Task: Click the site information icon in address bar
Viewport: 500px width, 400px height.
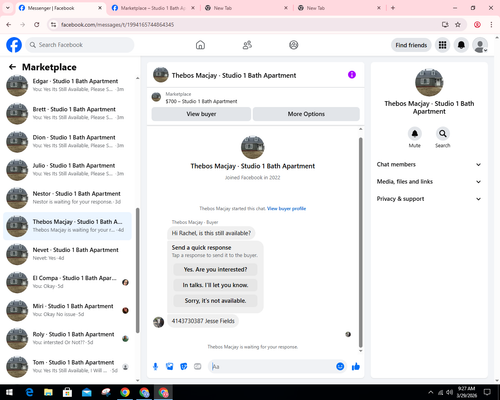Action: coord(53,25)
